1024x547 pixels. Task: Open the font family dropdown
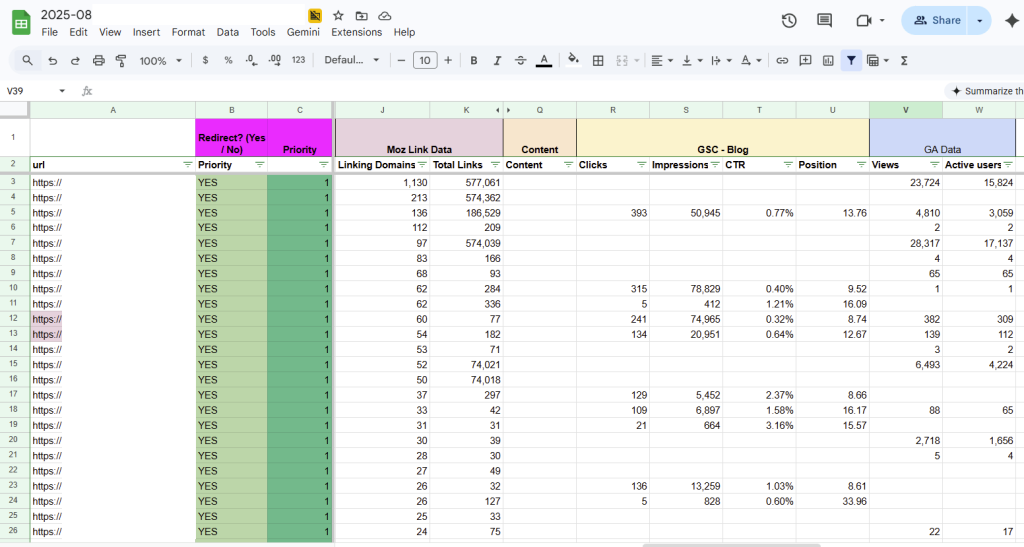pos(352,61)
